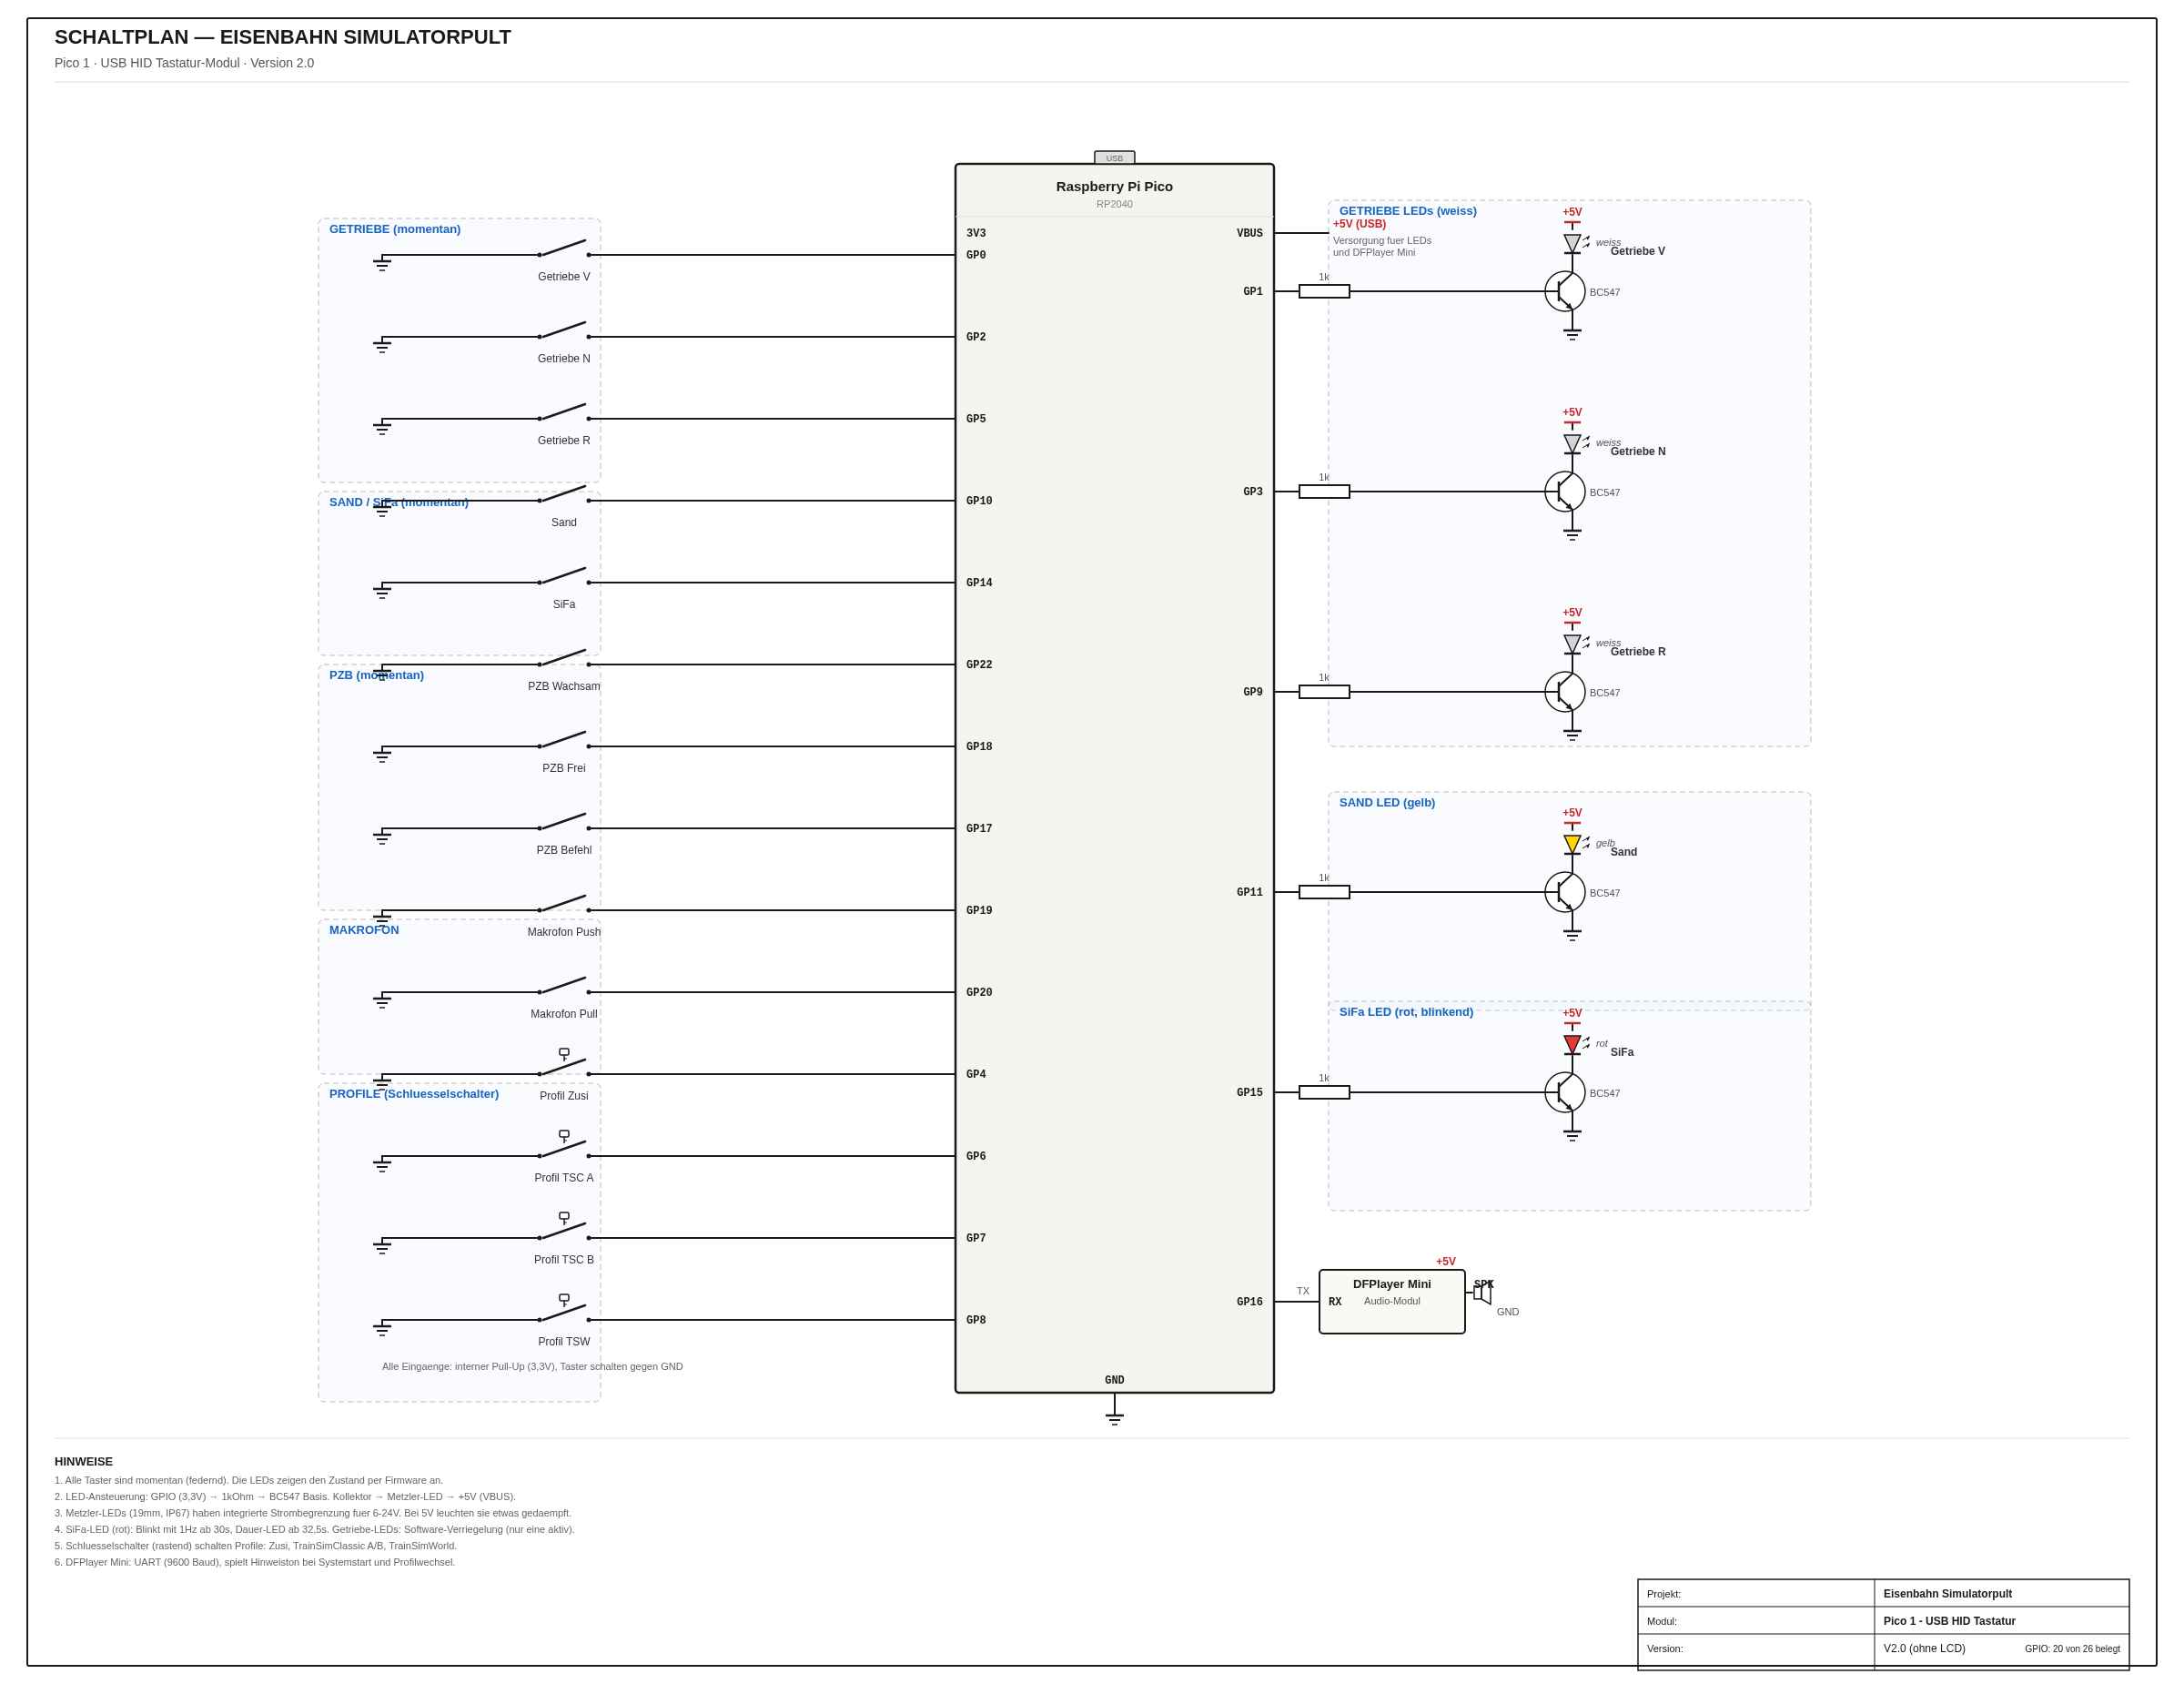Click the GETRIEBE (momentan) group heading
This screenshot has height=1684, width=2184.
[x=395, y=229]
